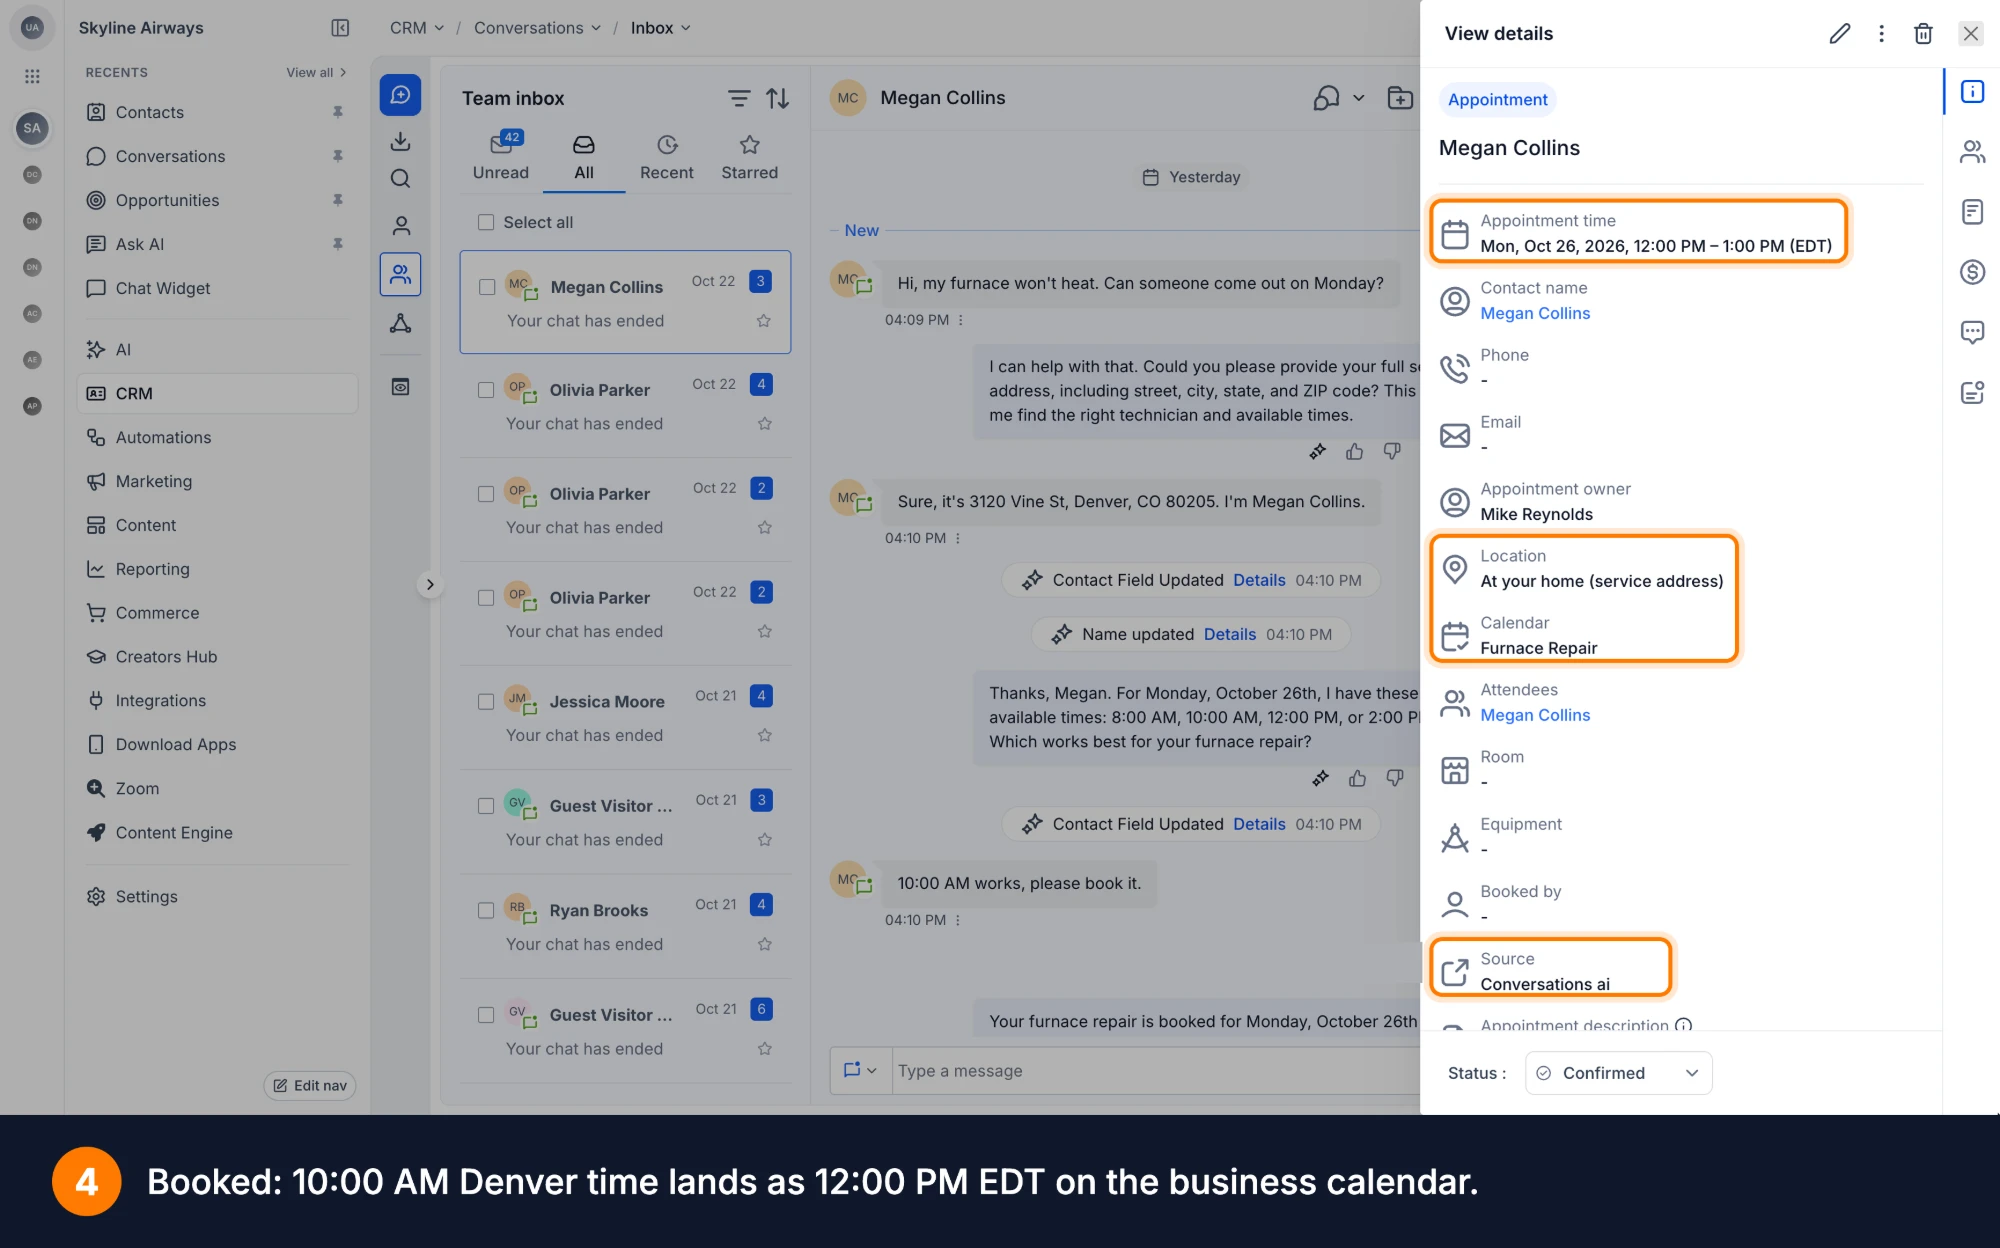The width and height of the screenshot is (2000, 1248).
Task: Open the Status Confirmed dropdown
Action: 1618,1073
